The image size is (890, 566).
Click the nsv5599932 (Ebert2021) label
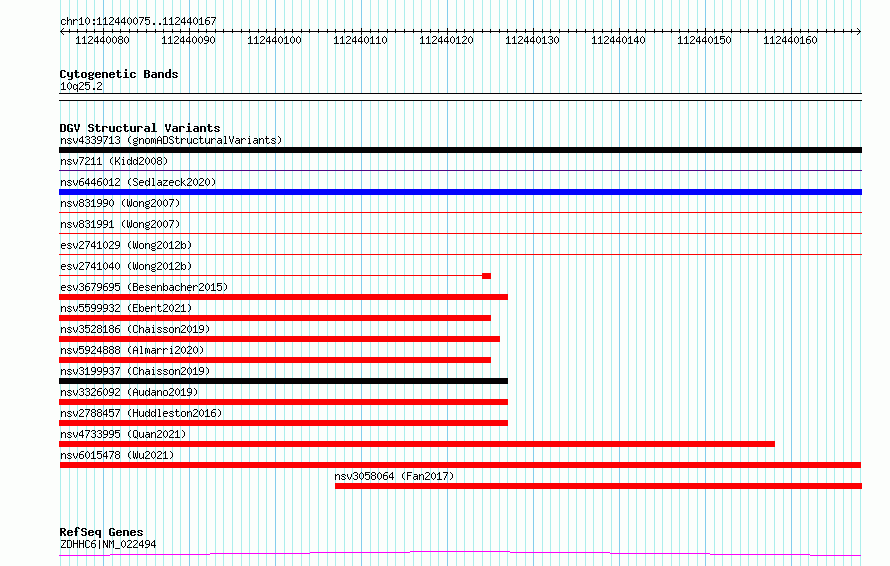pyautogui.click(x=126, y=308)
